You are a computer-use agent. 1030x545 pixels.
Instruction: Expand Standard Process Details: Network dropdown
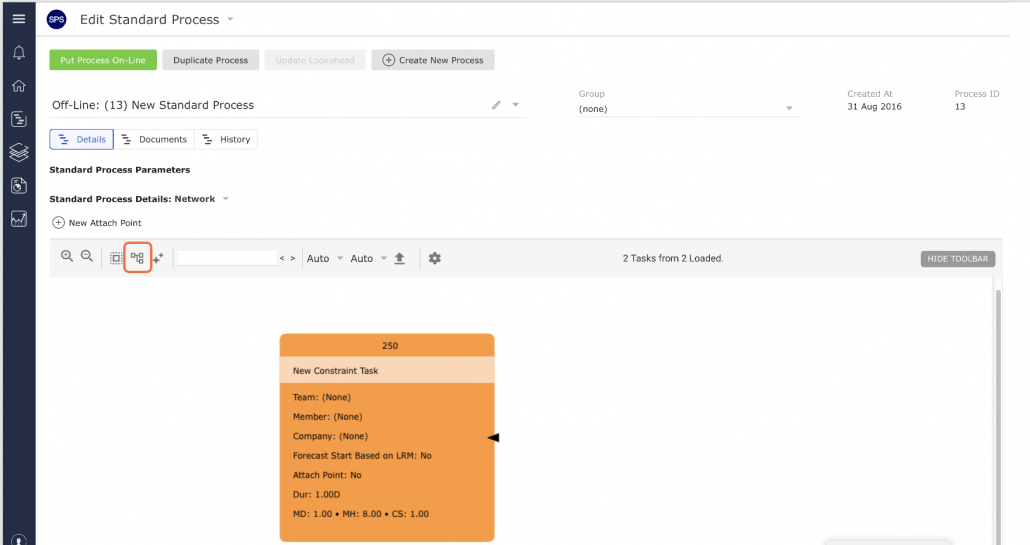tap(225, 199)
